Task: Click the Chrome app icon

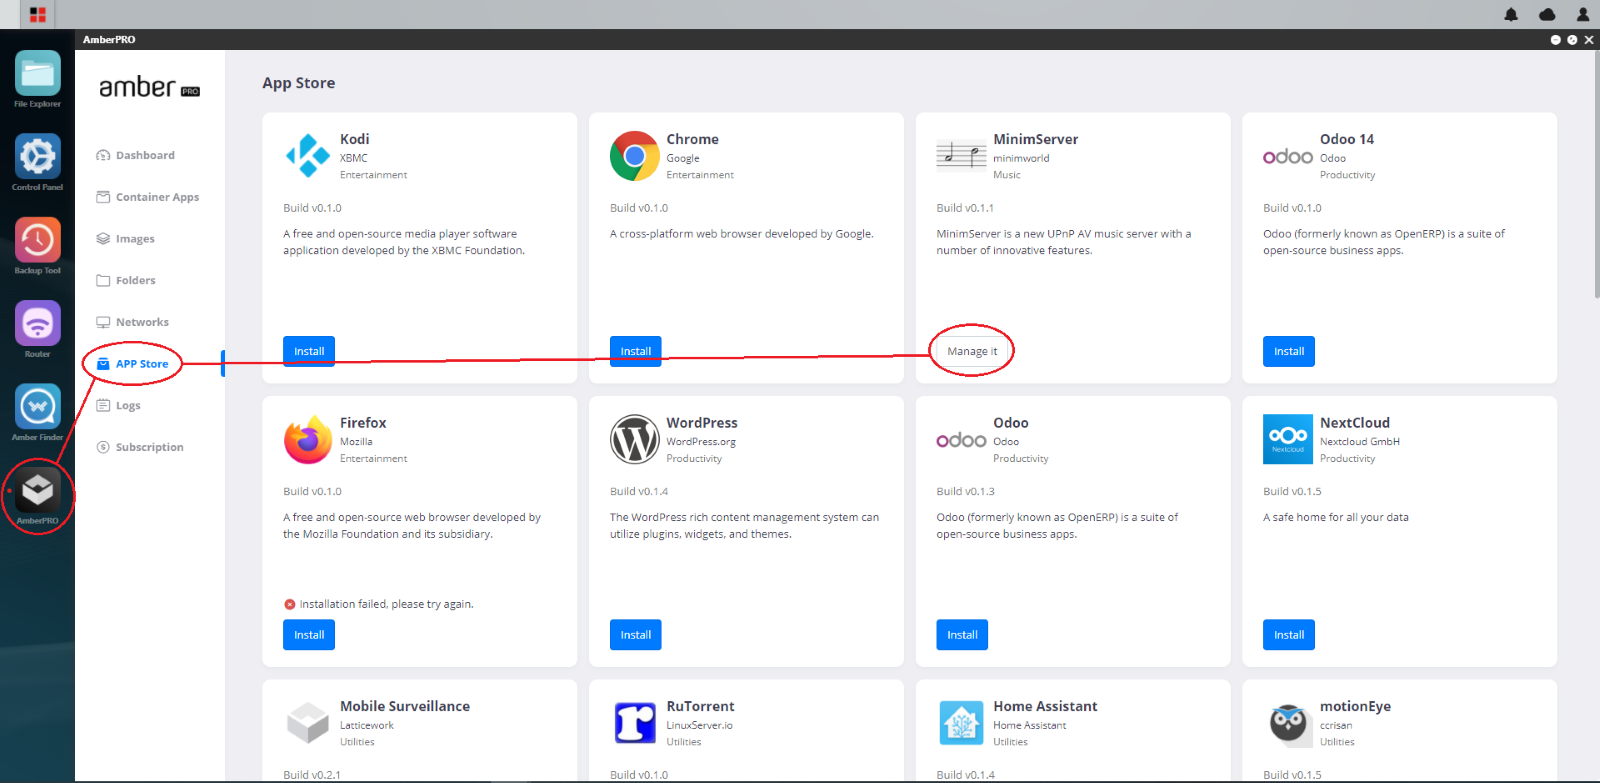Action: click(634, 156)
